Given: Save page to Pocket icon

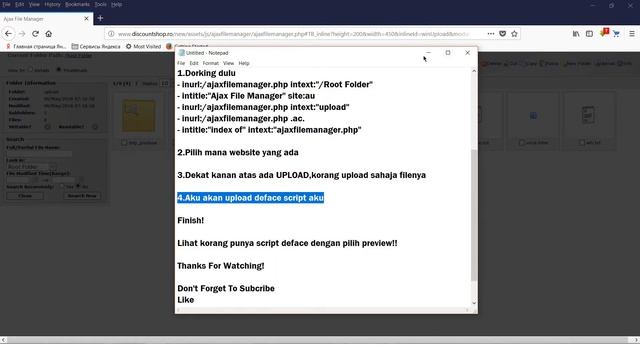Looking at the screenshot, I should click(502, 34).
